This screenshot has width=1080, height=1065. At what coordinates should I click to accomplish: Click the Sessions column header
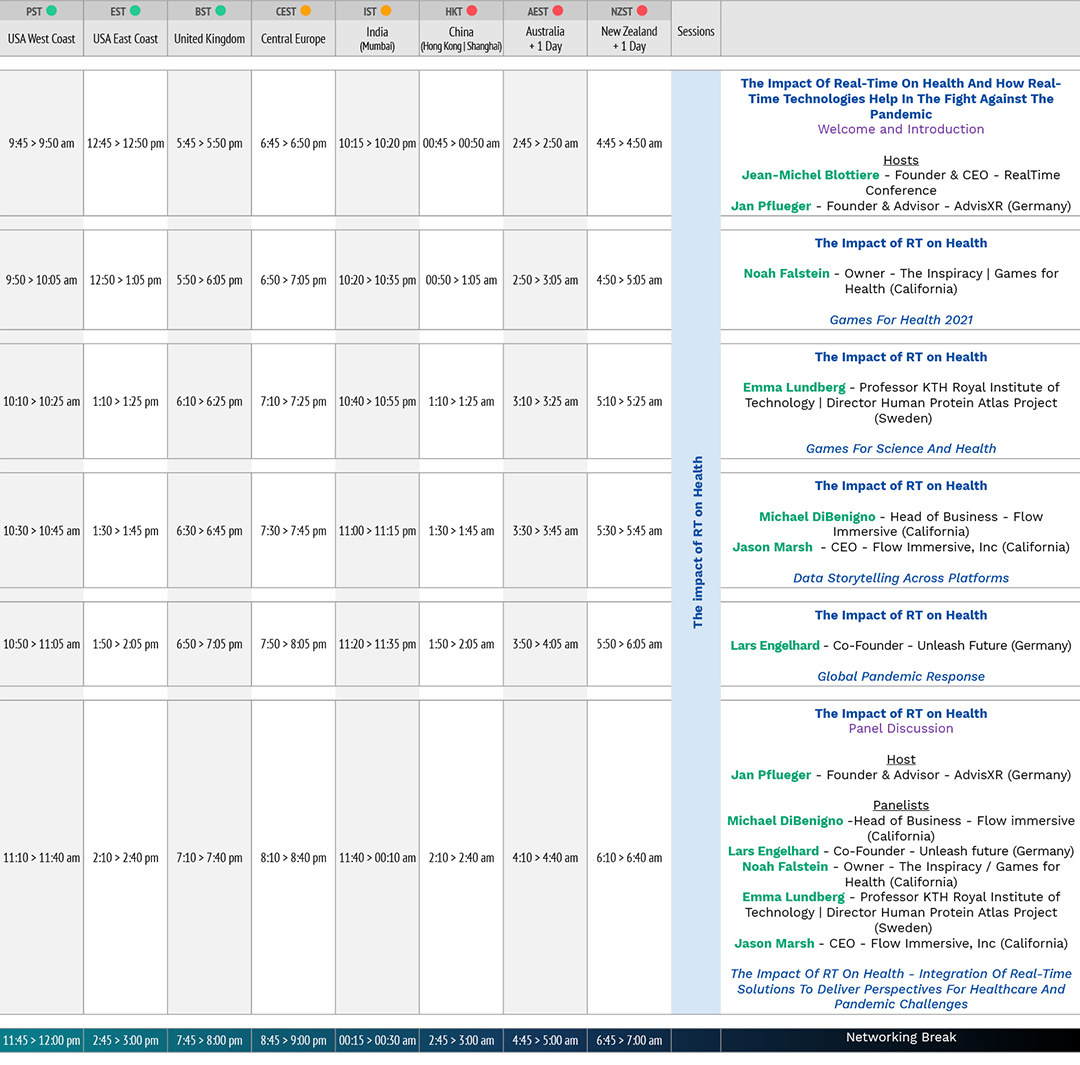click(696, 31)
